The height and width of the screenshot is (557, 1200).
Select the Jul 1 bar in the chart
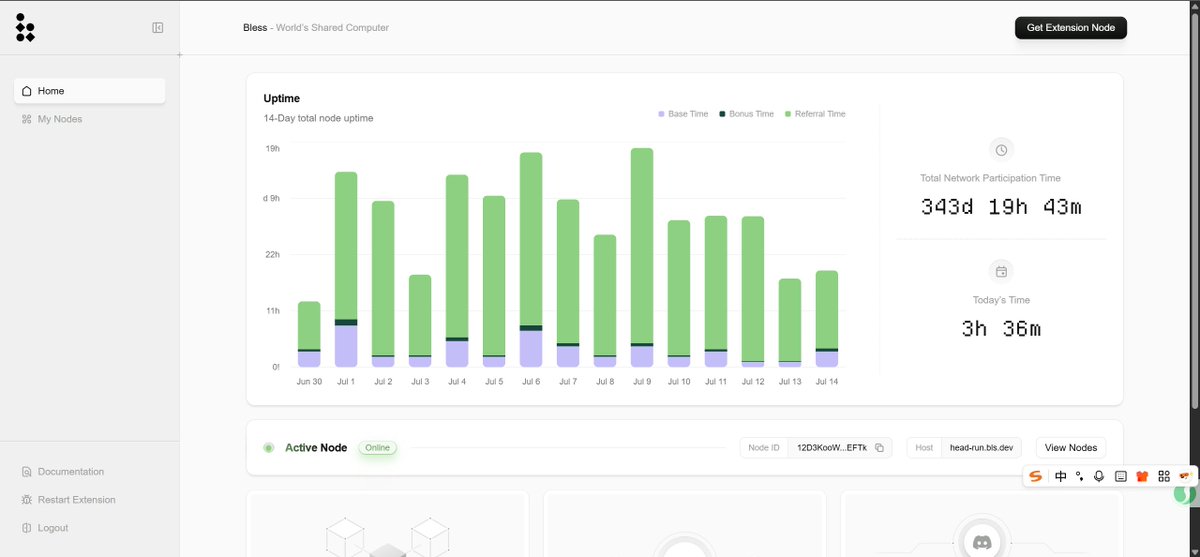[346, 270]
